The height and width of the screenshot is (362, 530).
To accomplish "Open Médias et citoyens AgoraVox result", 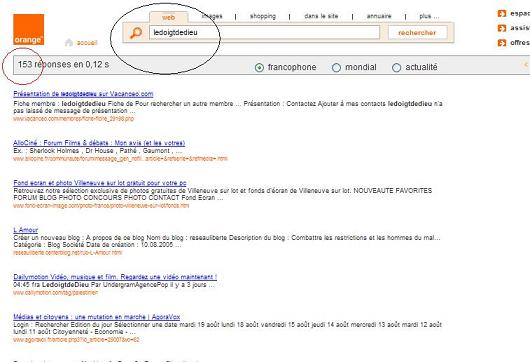I will click(97, 317).
